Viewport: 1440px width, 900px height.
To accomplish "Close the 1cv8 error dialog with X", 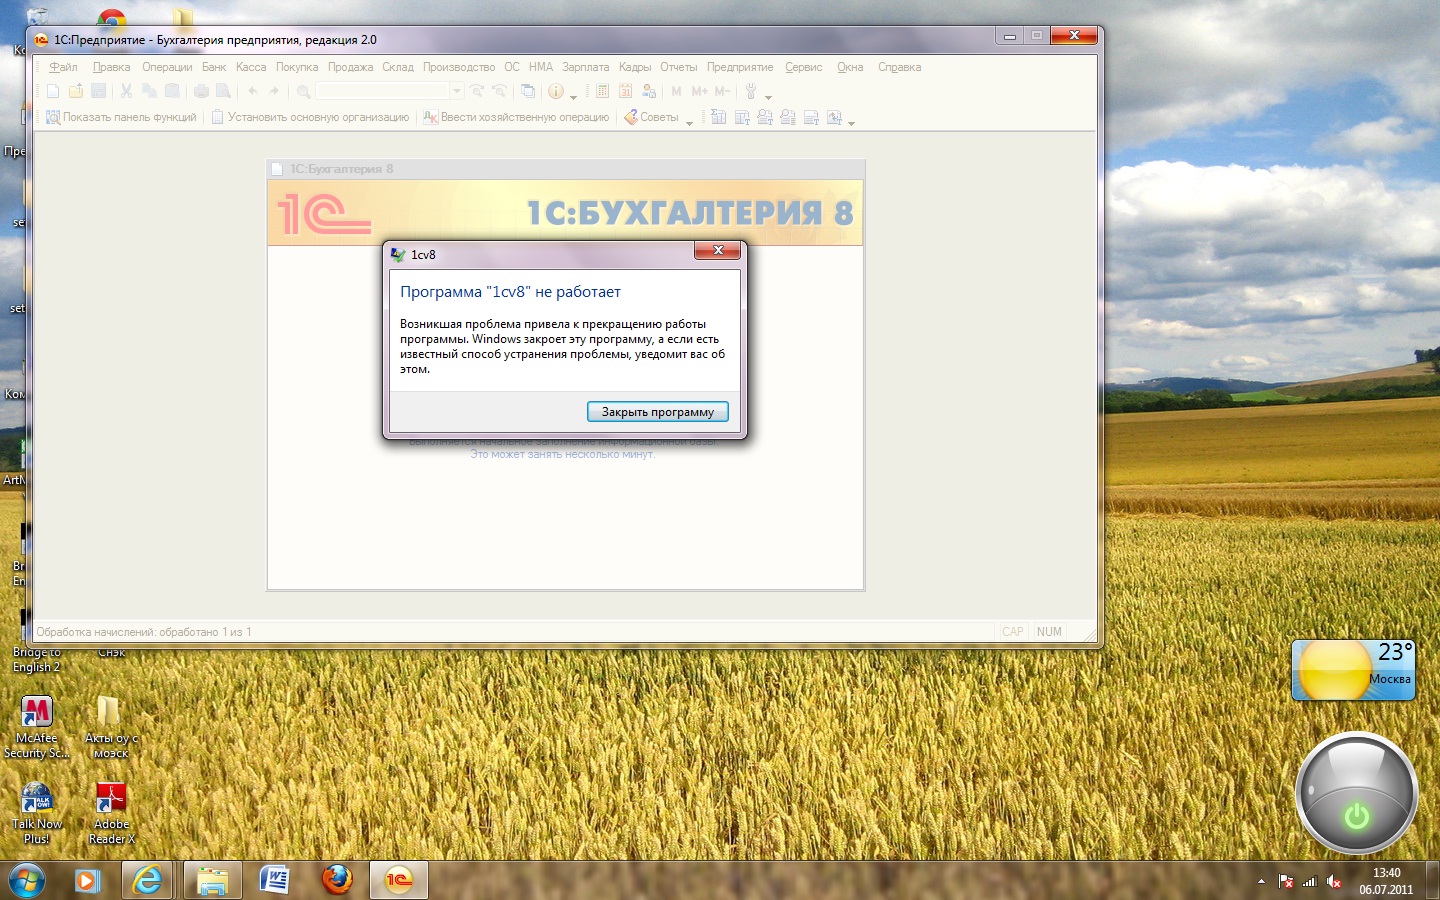I will click(x=718, y=250).
